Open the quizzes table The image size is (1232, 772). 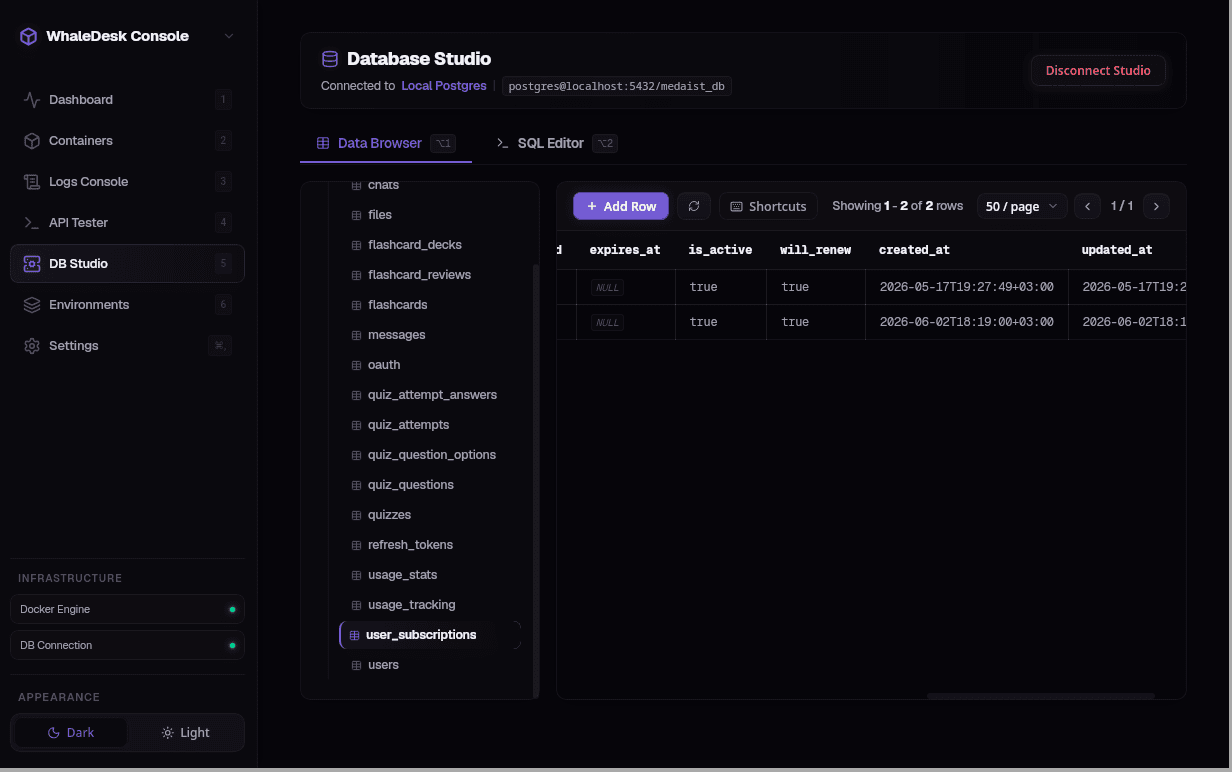click(x=431, y=515)
